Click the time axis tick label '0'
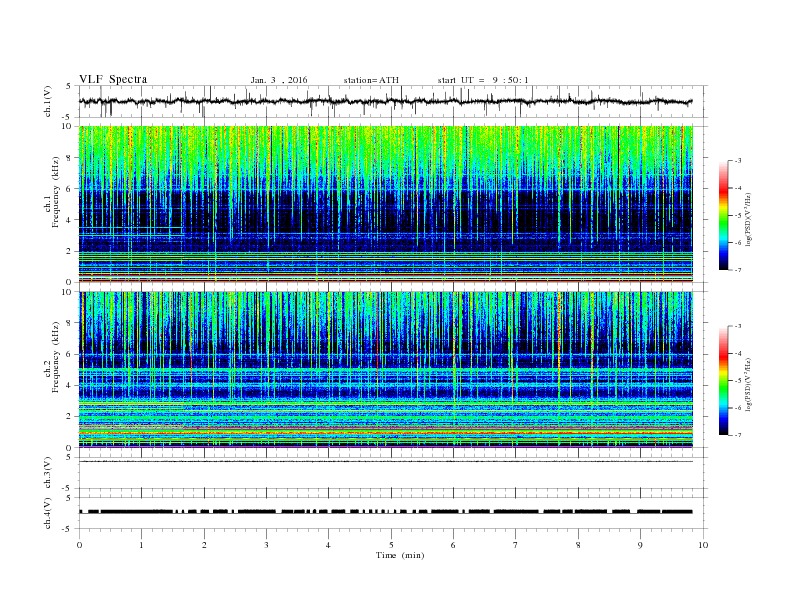The height and width of the screenshot is (612, 792). 79,545
